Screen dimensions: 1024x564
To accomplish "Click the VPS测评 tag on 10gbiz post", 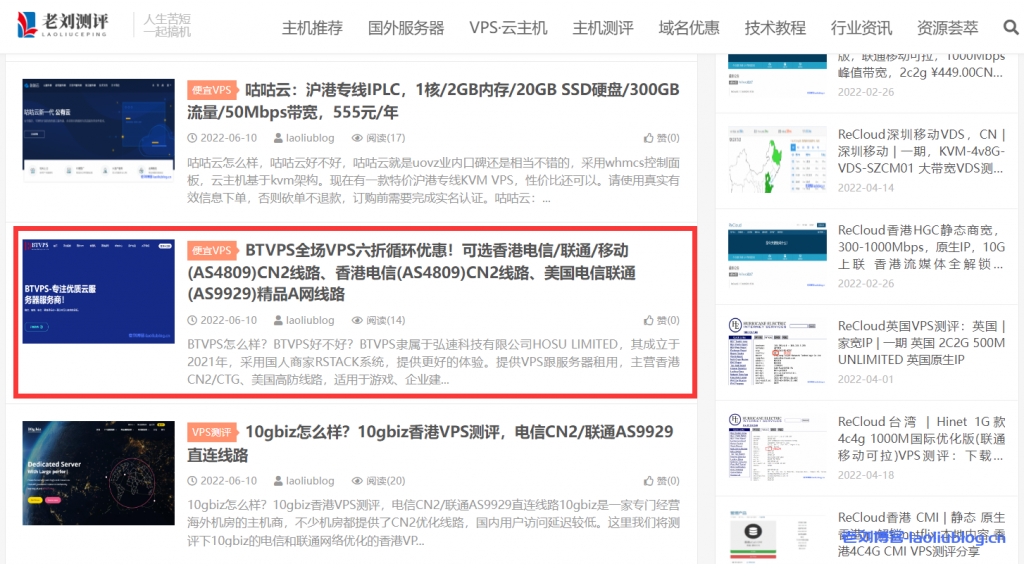I will pos(211,432).
